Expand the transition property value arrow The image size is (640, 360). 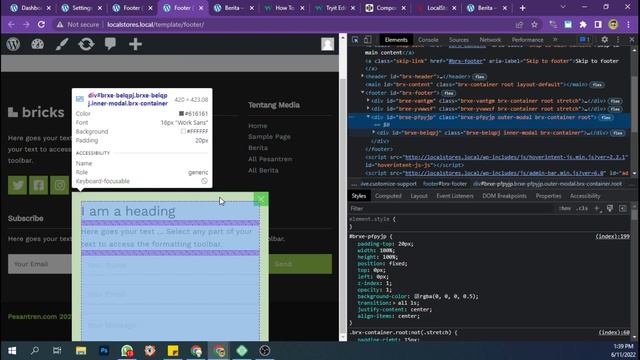pos(394,303)
